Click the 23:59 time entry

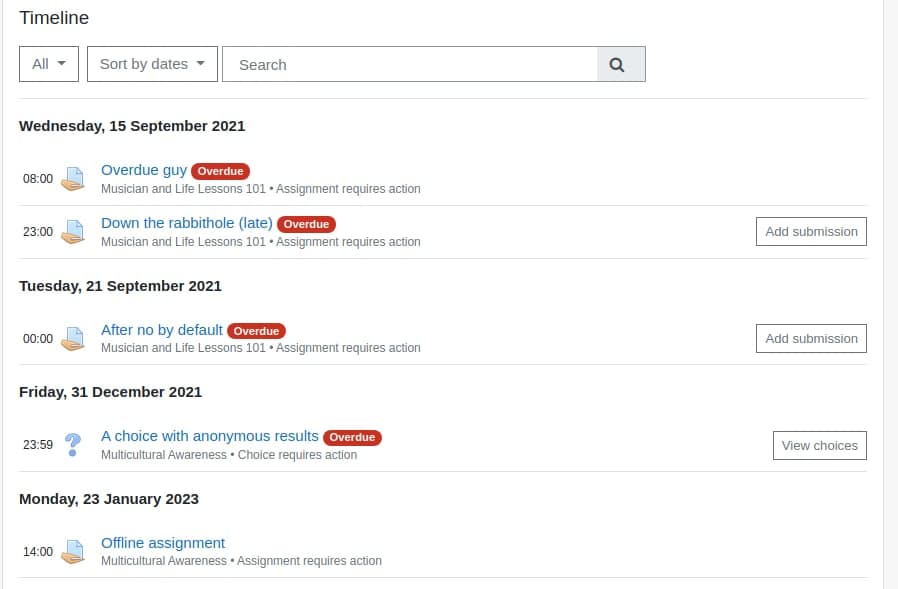click(38, 445)
